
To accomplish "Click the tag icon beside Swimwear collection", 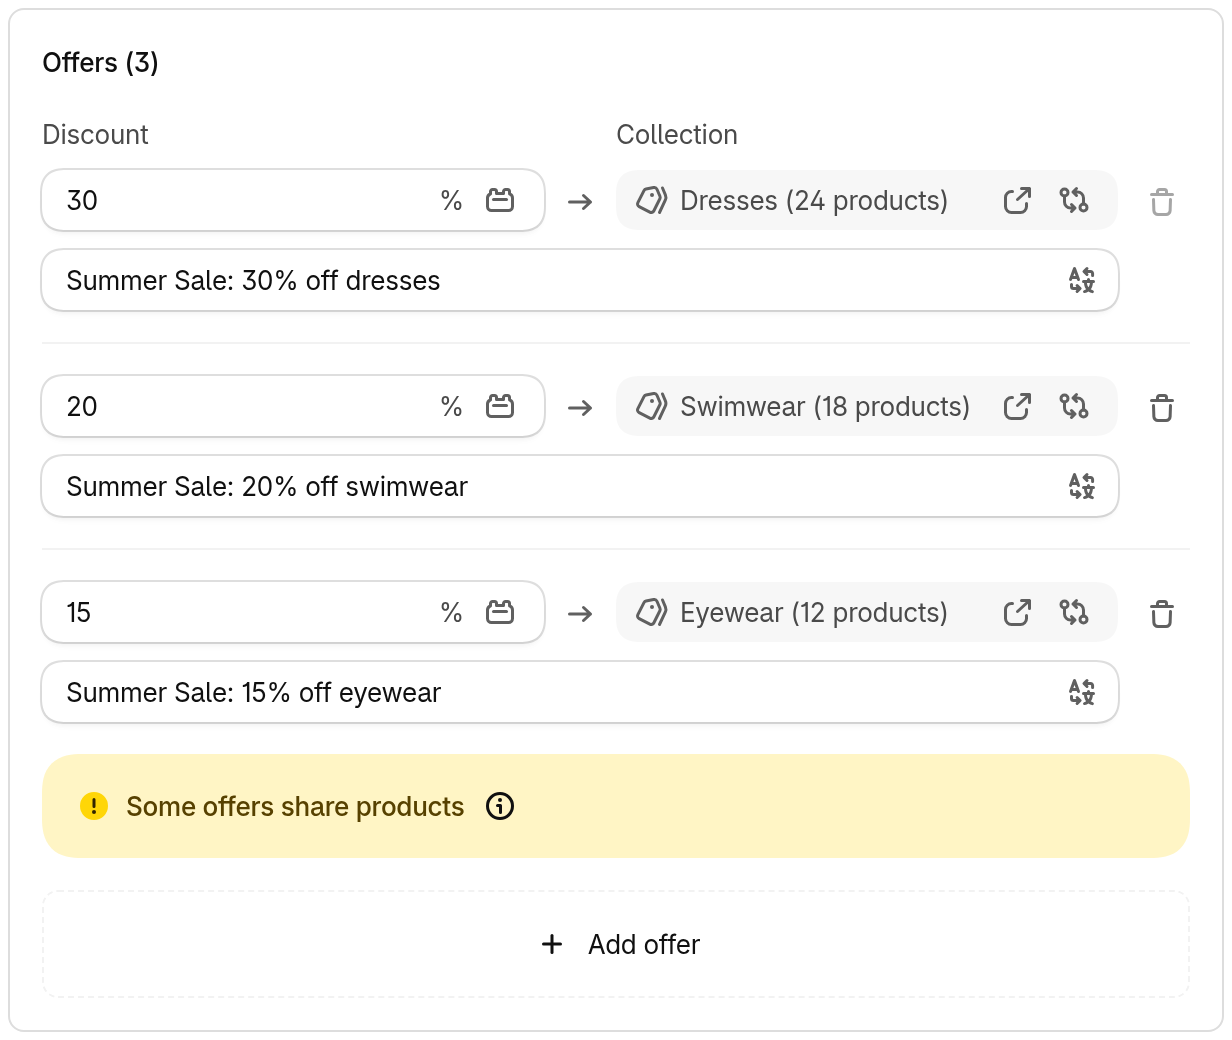I will click(652, 407).
